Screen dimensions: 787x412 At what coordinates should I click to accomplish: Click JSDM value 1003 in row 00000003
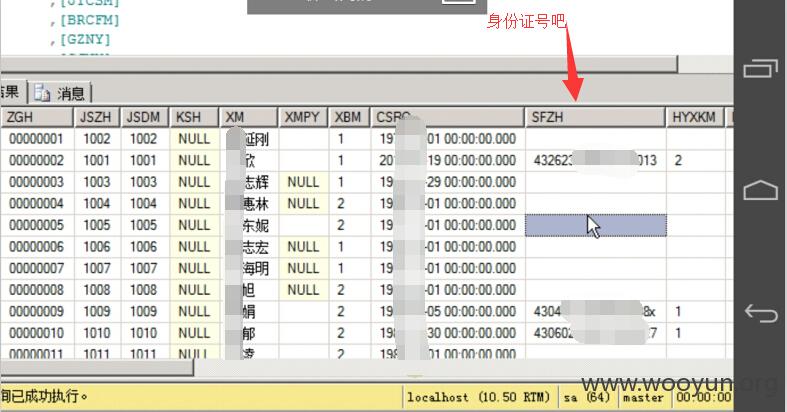click(144, 182)
